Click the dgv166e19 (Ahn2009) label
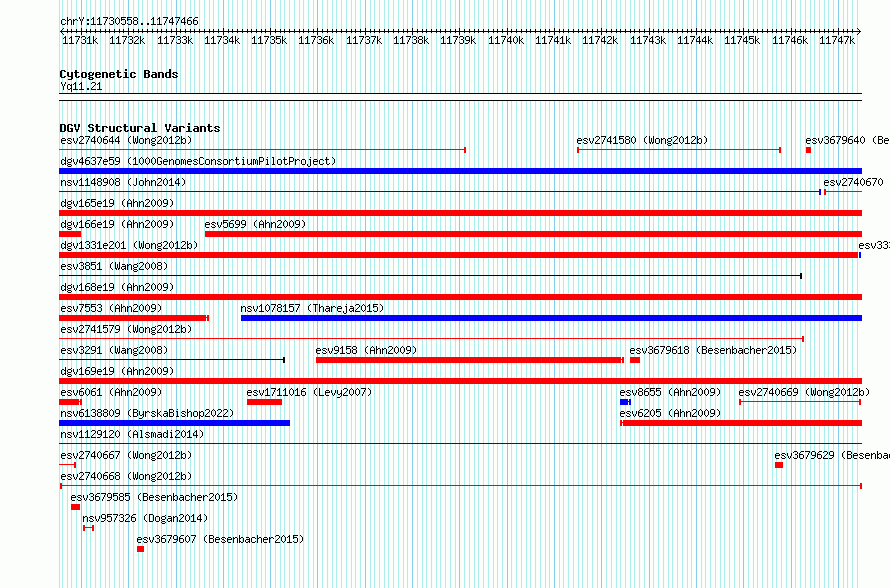This screenshot has width=890, height=588. [117, 224]
